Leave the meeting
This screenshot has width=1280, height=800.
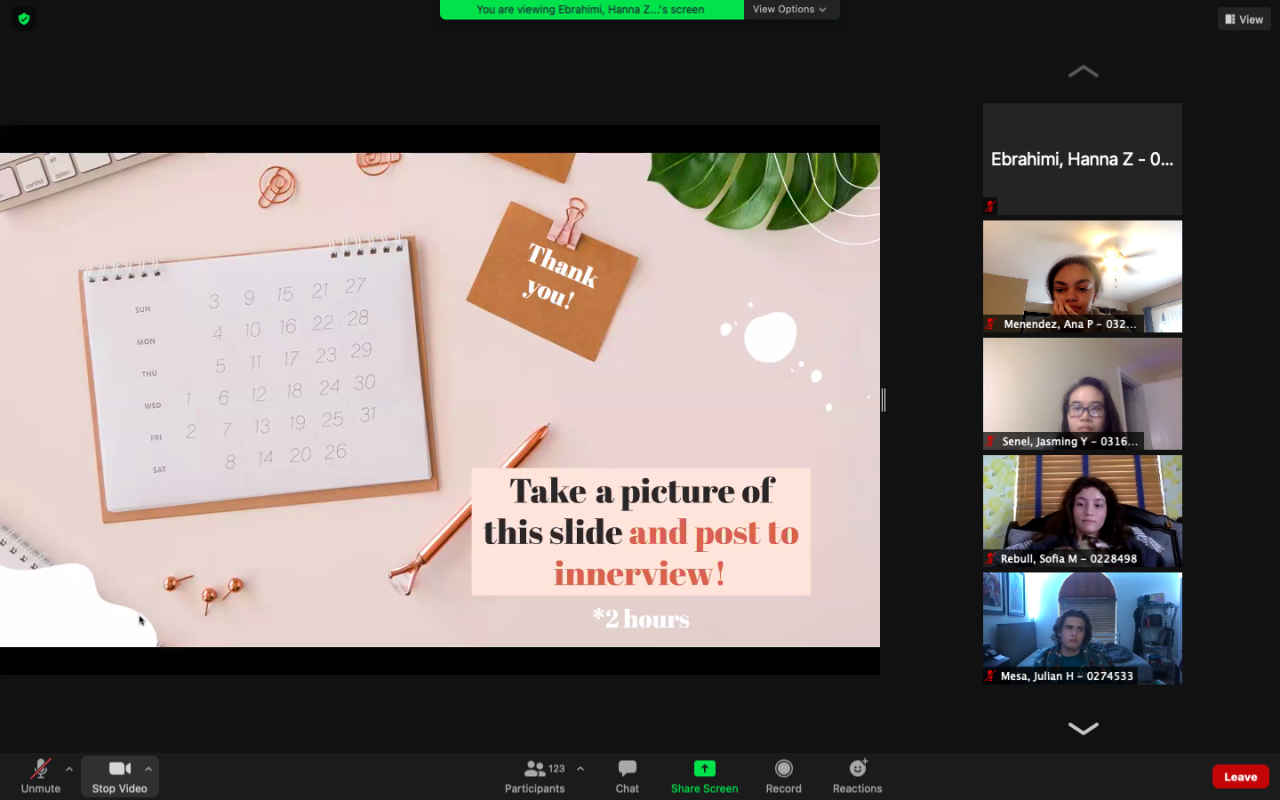(x=1240, y=777)
